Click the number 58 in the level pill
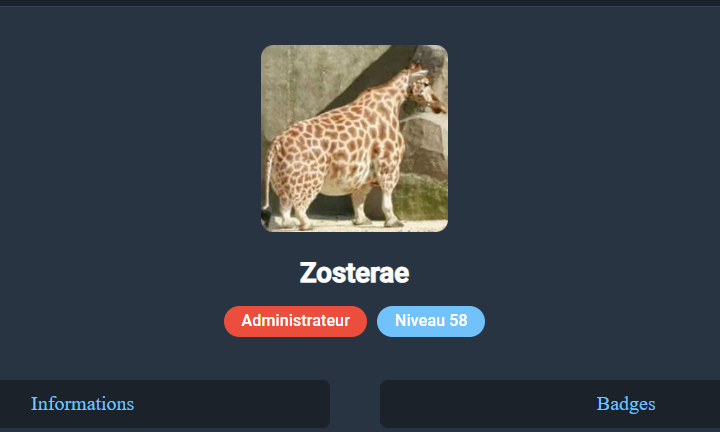Screen dimensions: 720x432 click(458, 320)
